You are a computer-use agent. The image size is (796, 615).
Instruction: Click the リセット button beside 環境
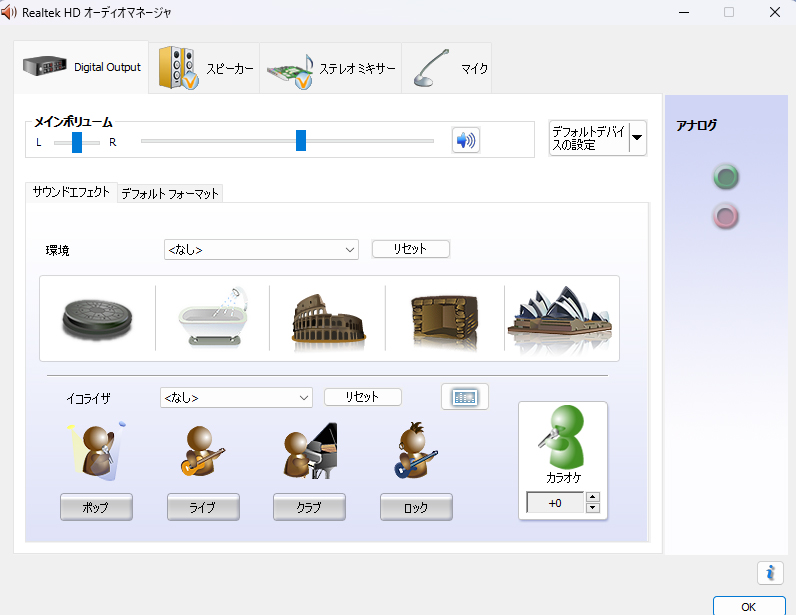(x=410, y=249)
